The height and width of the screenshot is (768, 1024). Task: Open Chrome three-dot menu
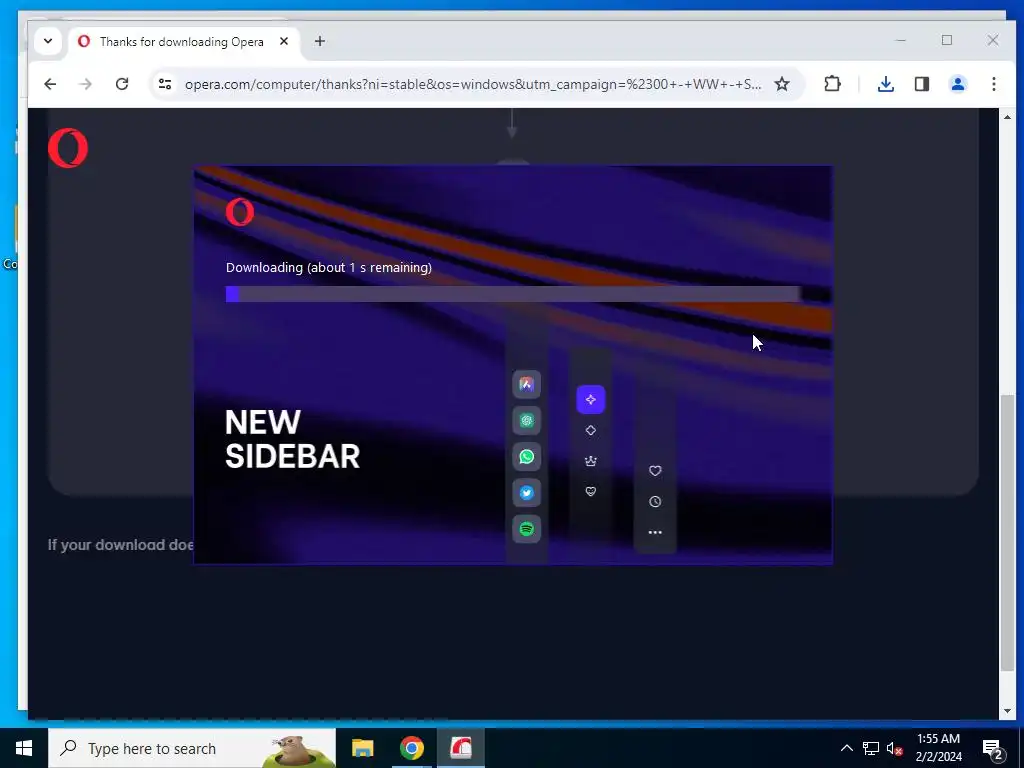point(993,84)
